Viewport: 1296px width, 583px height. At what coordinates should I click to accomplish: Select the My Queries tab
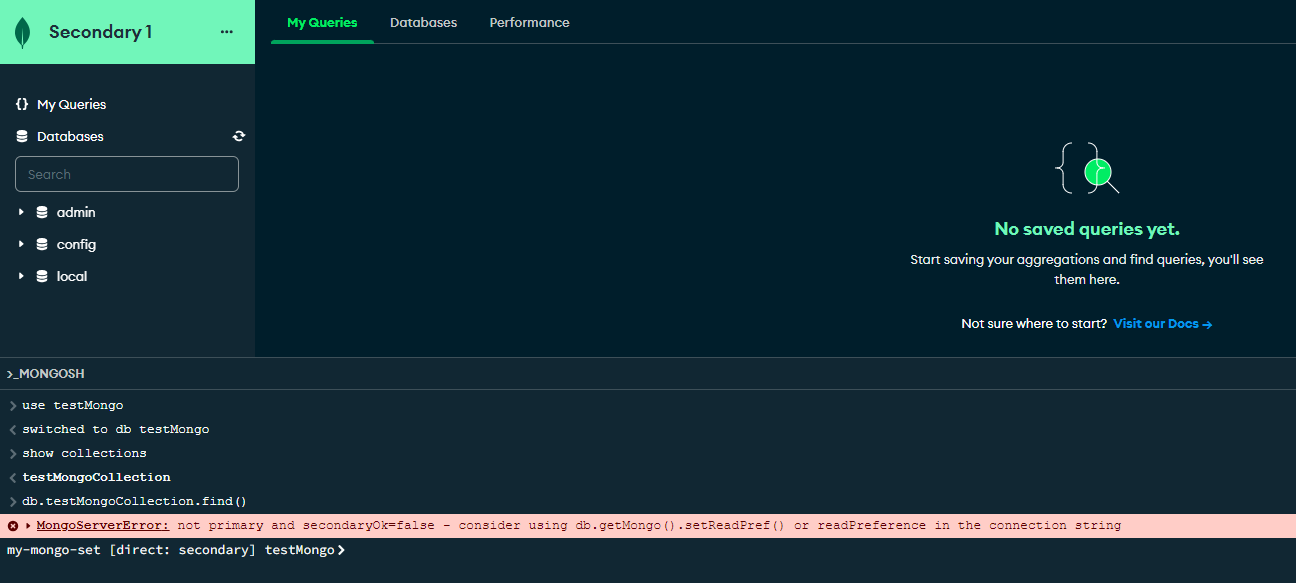pyautogui.click(x=322, y=22)
